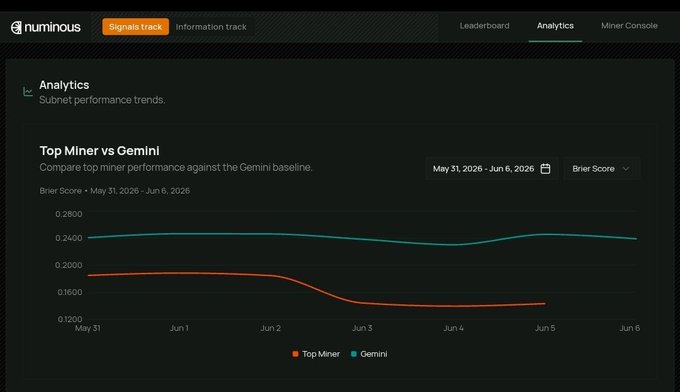Click the teal Gemini line on the chart

coord(362,238)
